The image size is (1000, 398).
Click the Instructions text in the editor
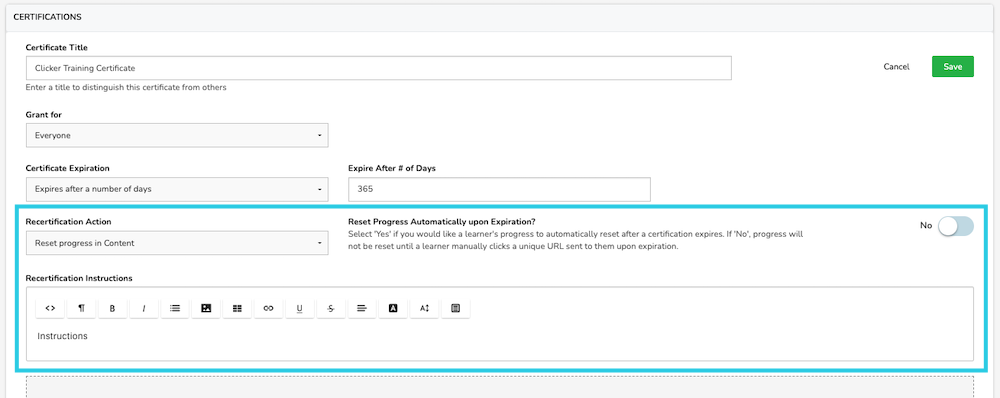coord(62,335)
